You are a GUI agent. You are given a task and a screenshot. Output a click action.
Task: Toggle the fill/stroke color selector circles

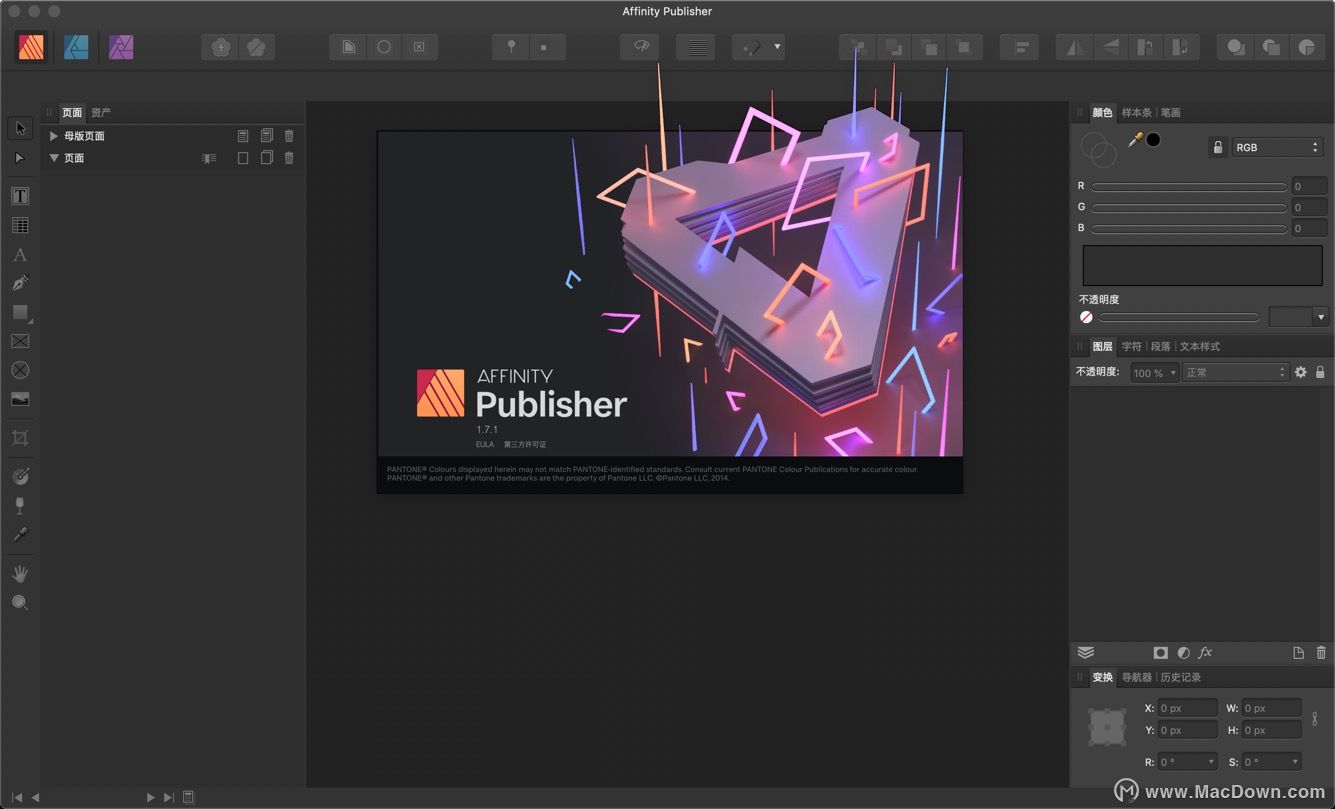pyautogui.click(x=1098, y=150)
